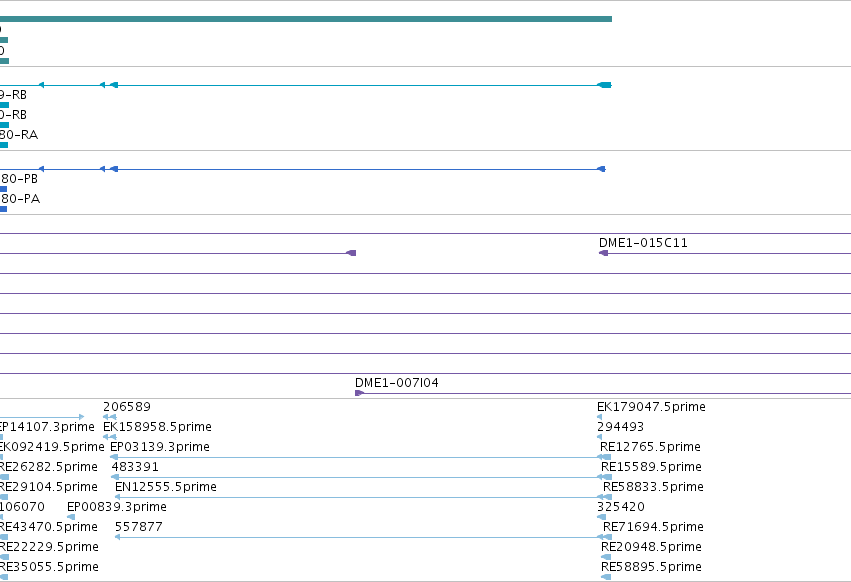Select the RE58833.5prime label
This screenshot has height=582, width=851.
coord(653,487)
